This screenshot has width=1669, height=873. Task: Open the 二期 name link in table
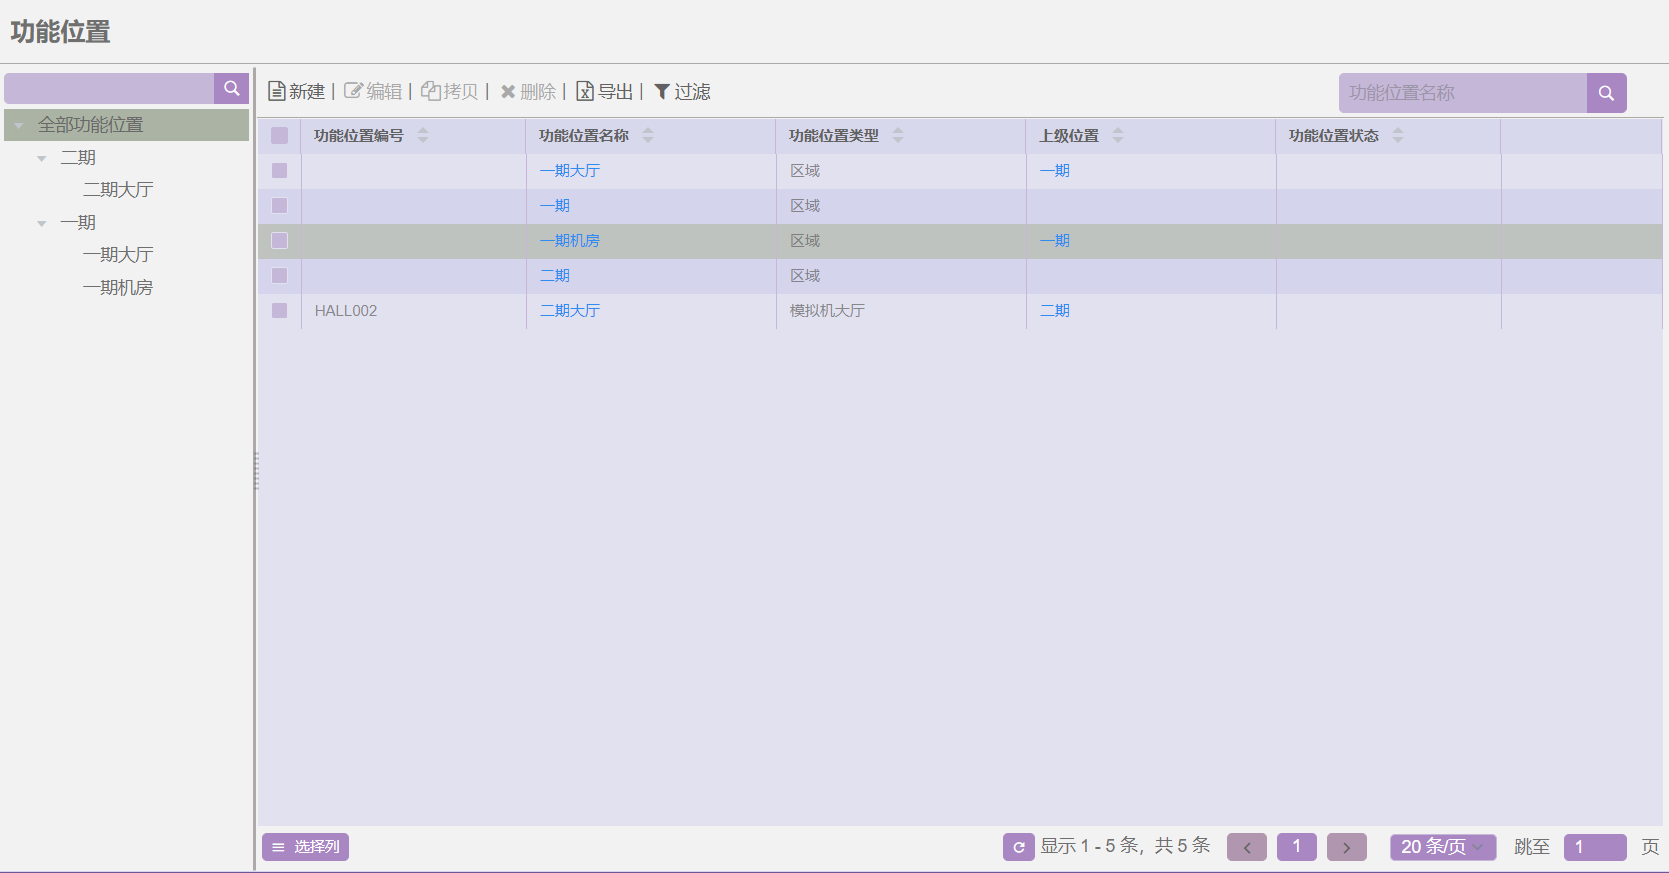tap(555, 276)
